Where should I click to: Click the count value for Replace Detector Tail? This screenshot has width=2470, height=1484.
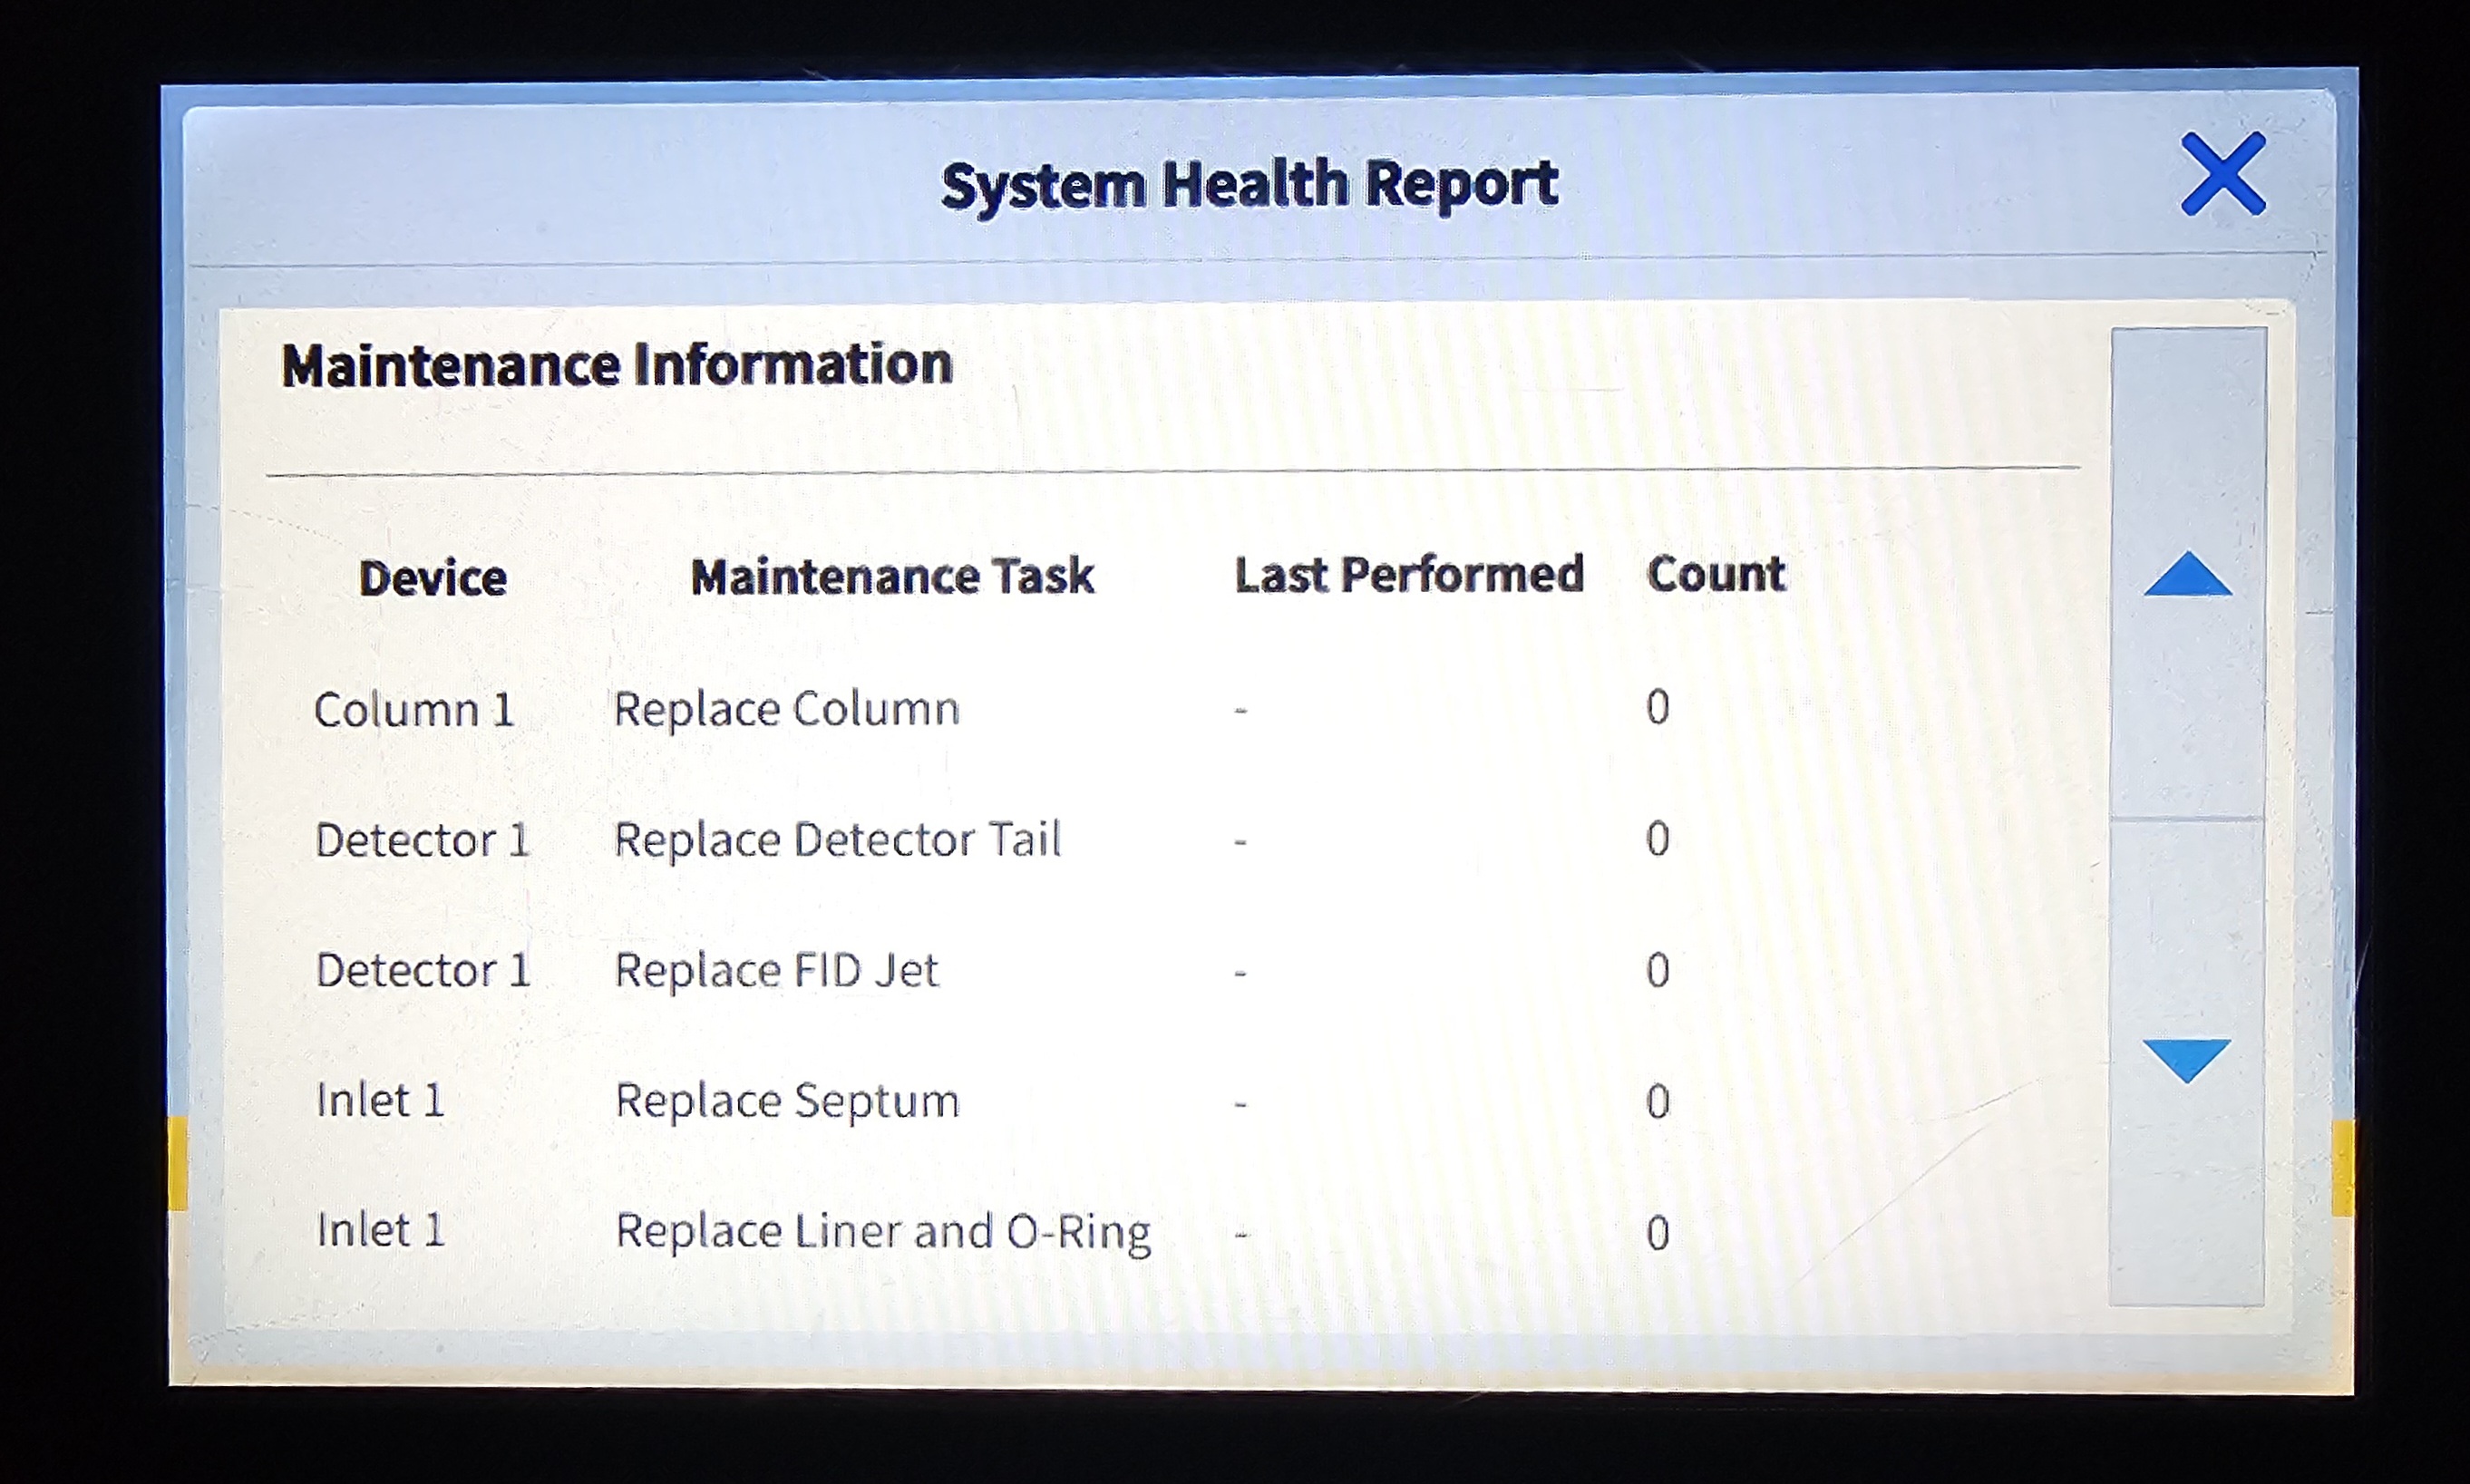click(x=1658, y=839)
